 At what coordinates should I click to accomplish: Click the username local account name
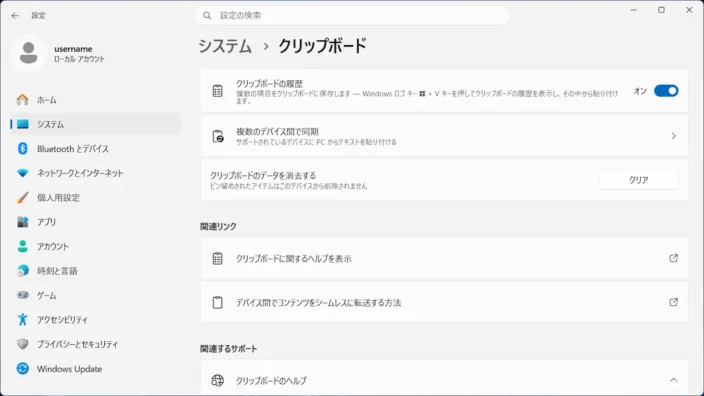[73, 49]
